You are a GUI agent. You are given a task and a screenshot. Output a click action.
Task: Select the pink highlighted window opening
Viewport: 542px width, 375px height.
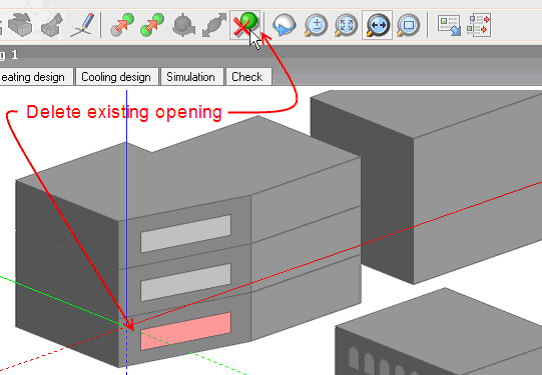186,331
